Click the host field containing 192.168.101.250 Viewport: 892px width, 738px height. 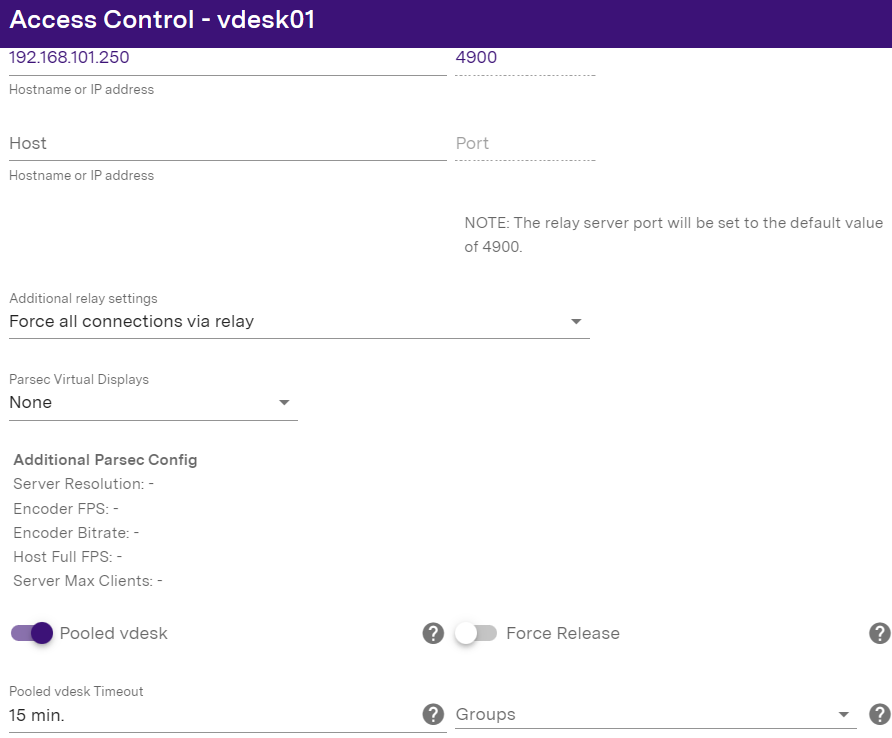[x=227, y=58]
